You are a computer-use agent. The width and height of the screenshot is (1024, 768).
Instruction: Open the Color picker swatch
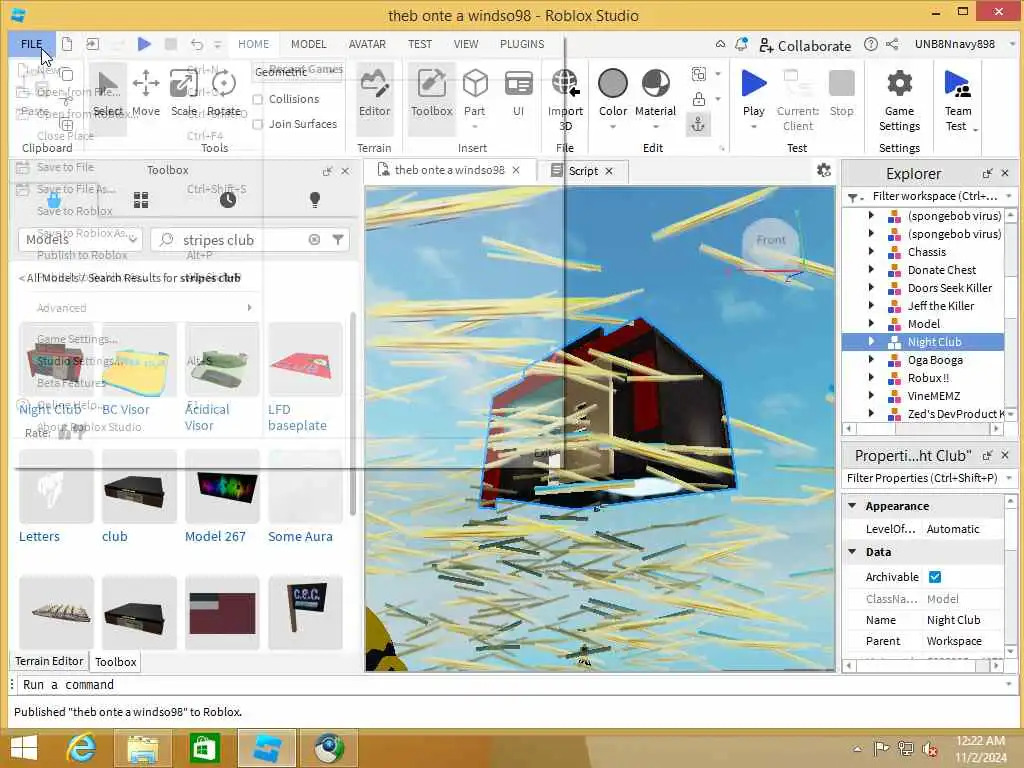613,84
